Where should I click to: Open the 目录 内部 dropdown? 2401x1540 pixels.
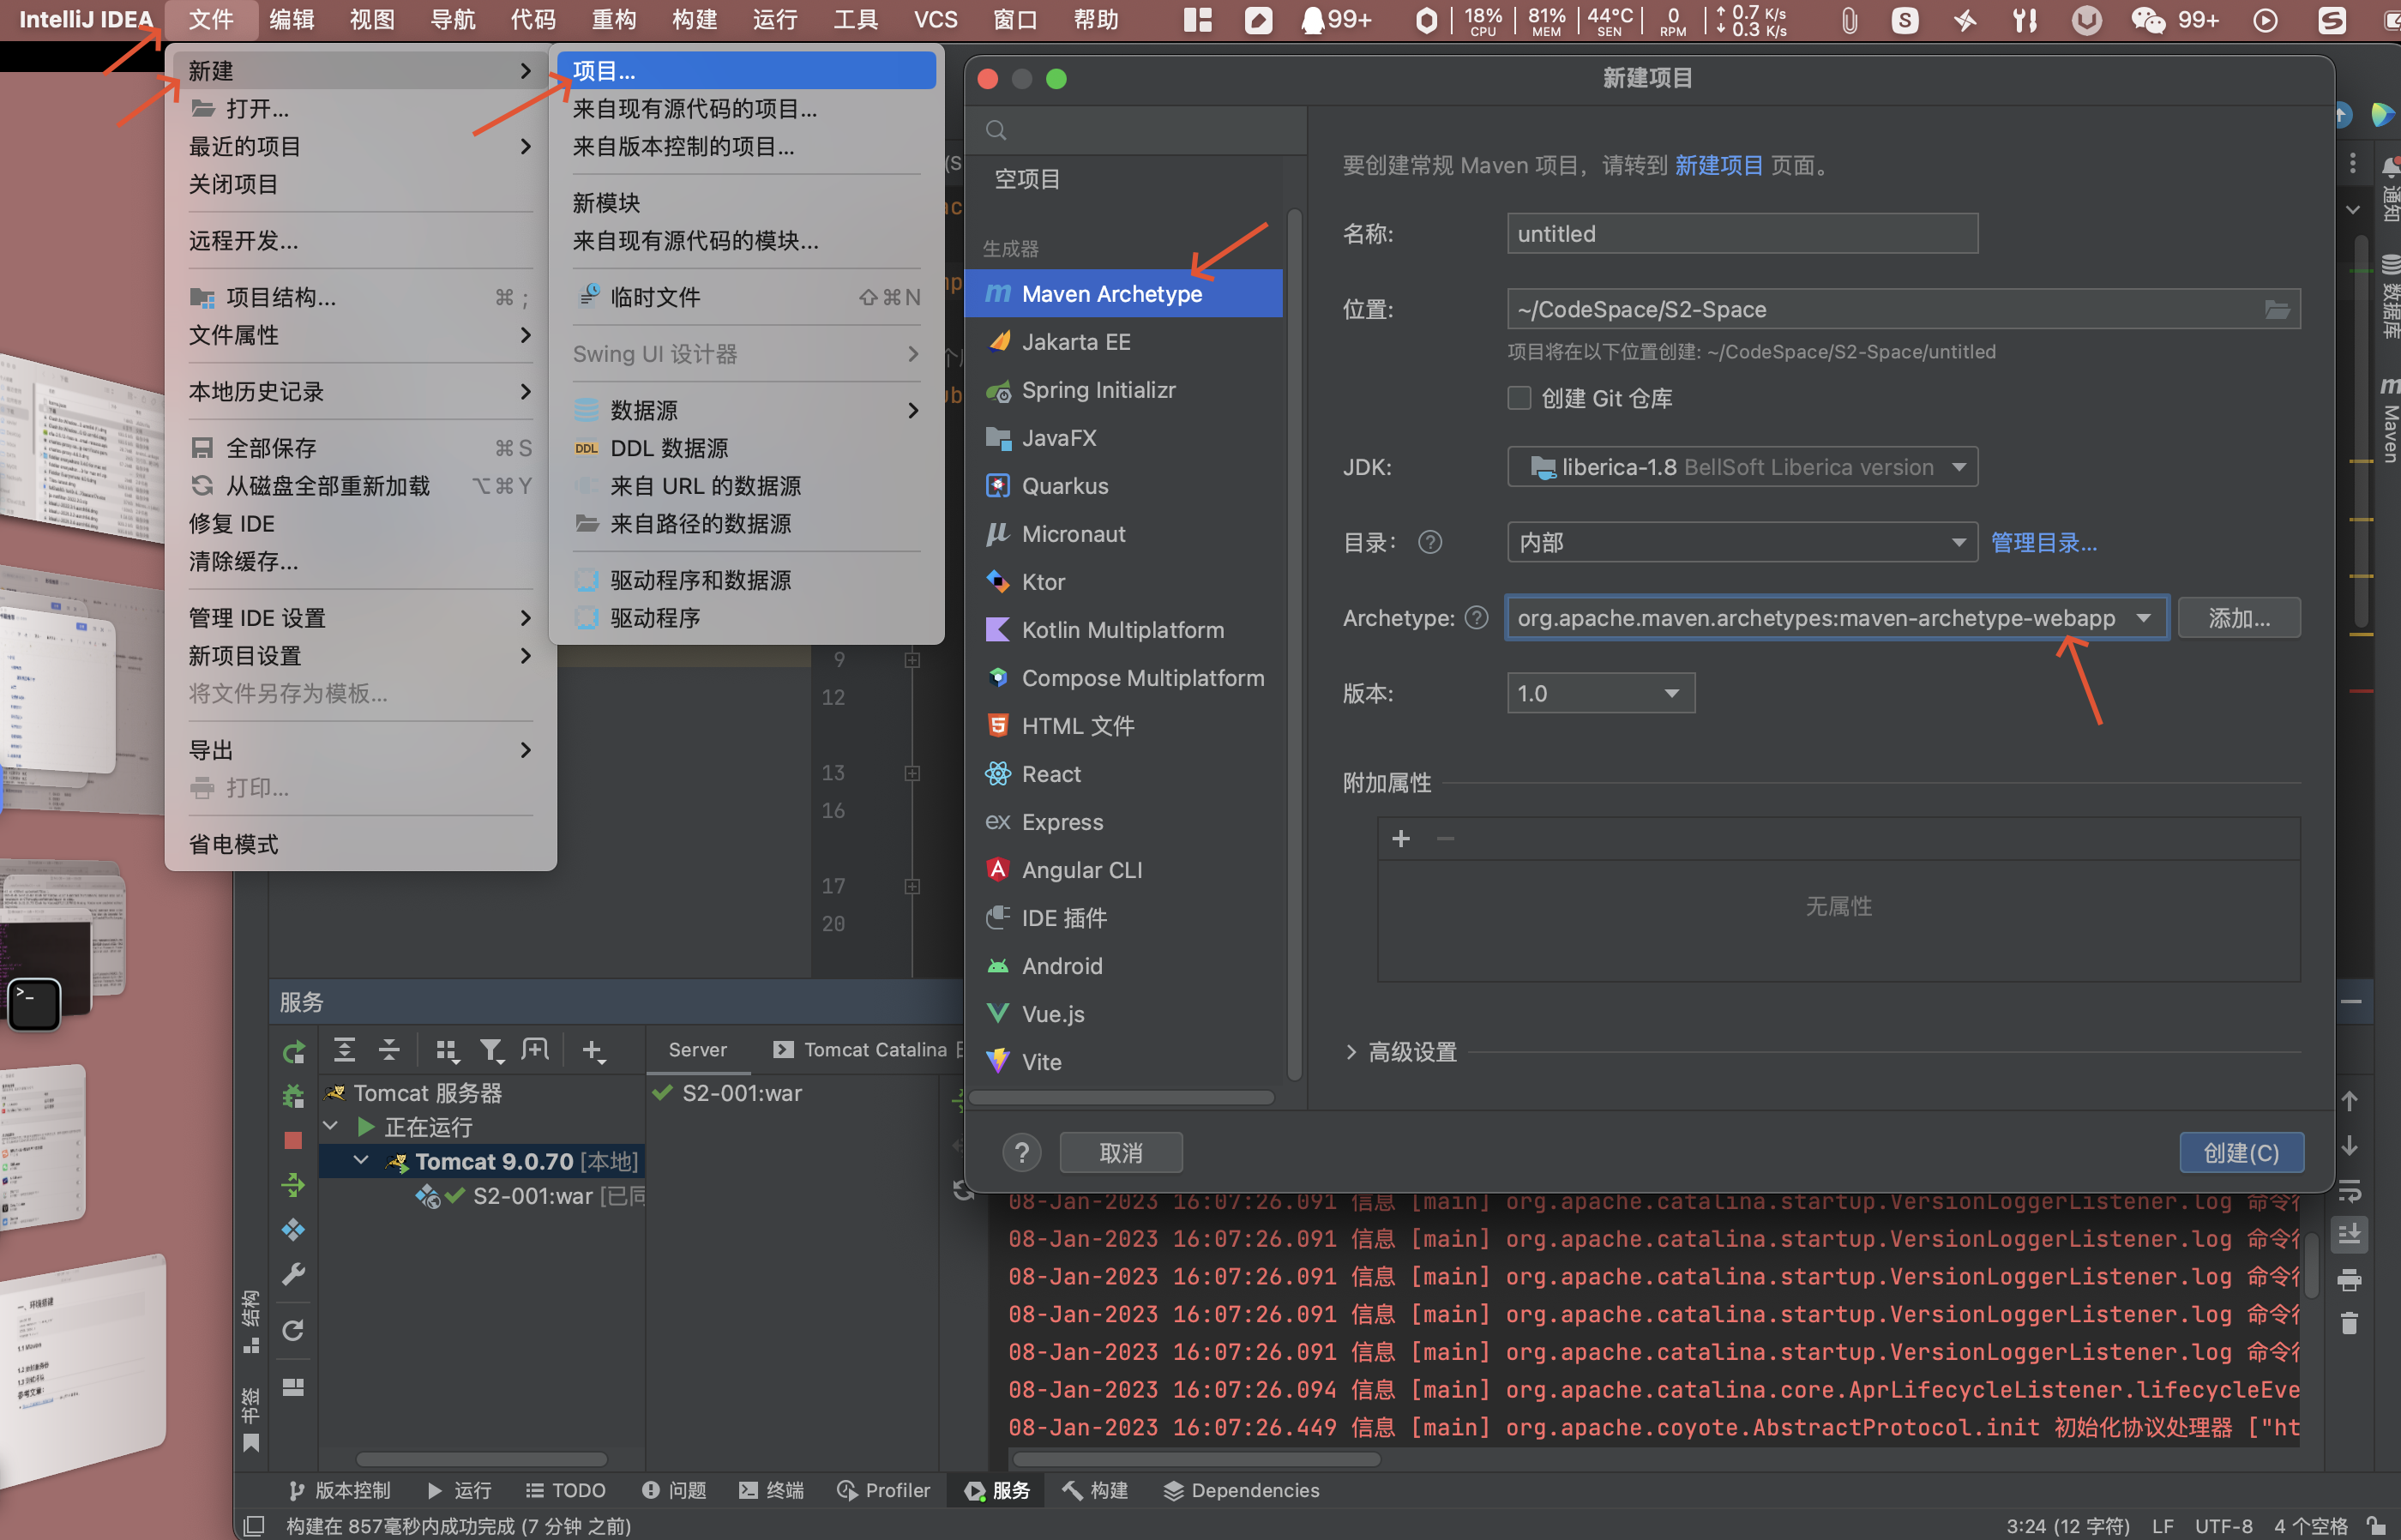click(x=1742, y=542)
